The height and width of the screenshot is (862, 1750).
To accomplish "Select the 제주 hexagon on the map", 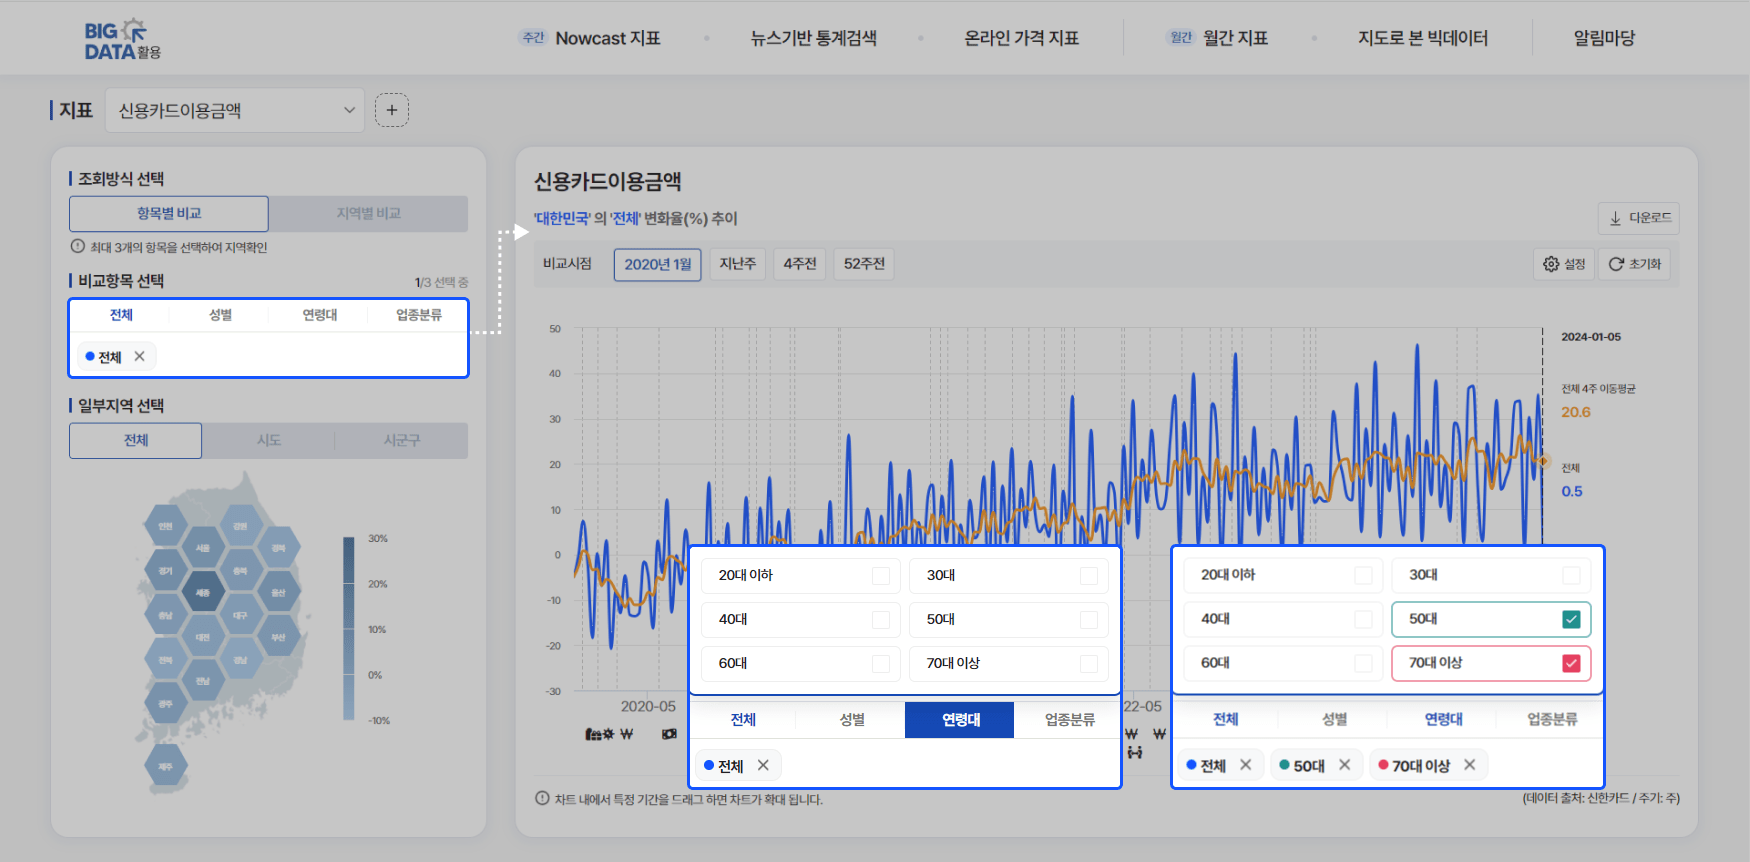I will (166, 766).
